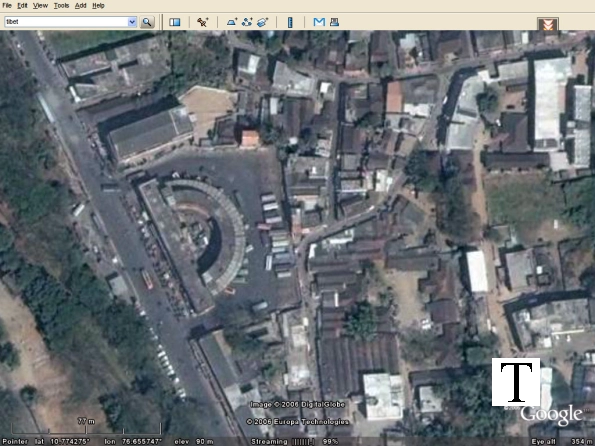Open the Edit menu
The height and width of the screenshot is (446, 595).
click(22, 6)
